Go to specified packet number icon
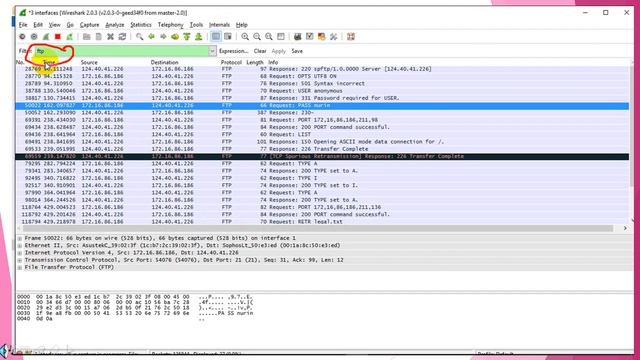Viewport: 640px width, 360px height. tap(175, 37)
